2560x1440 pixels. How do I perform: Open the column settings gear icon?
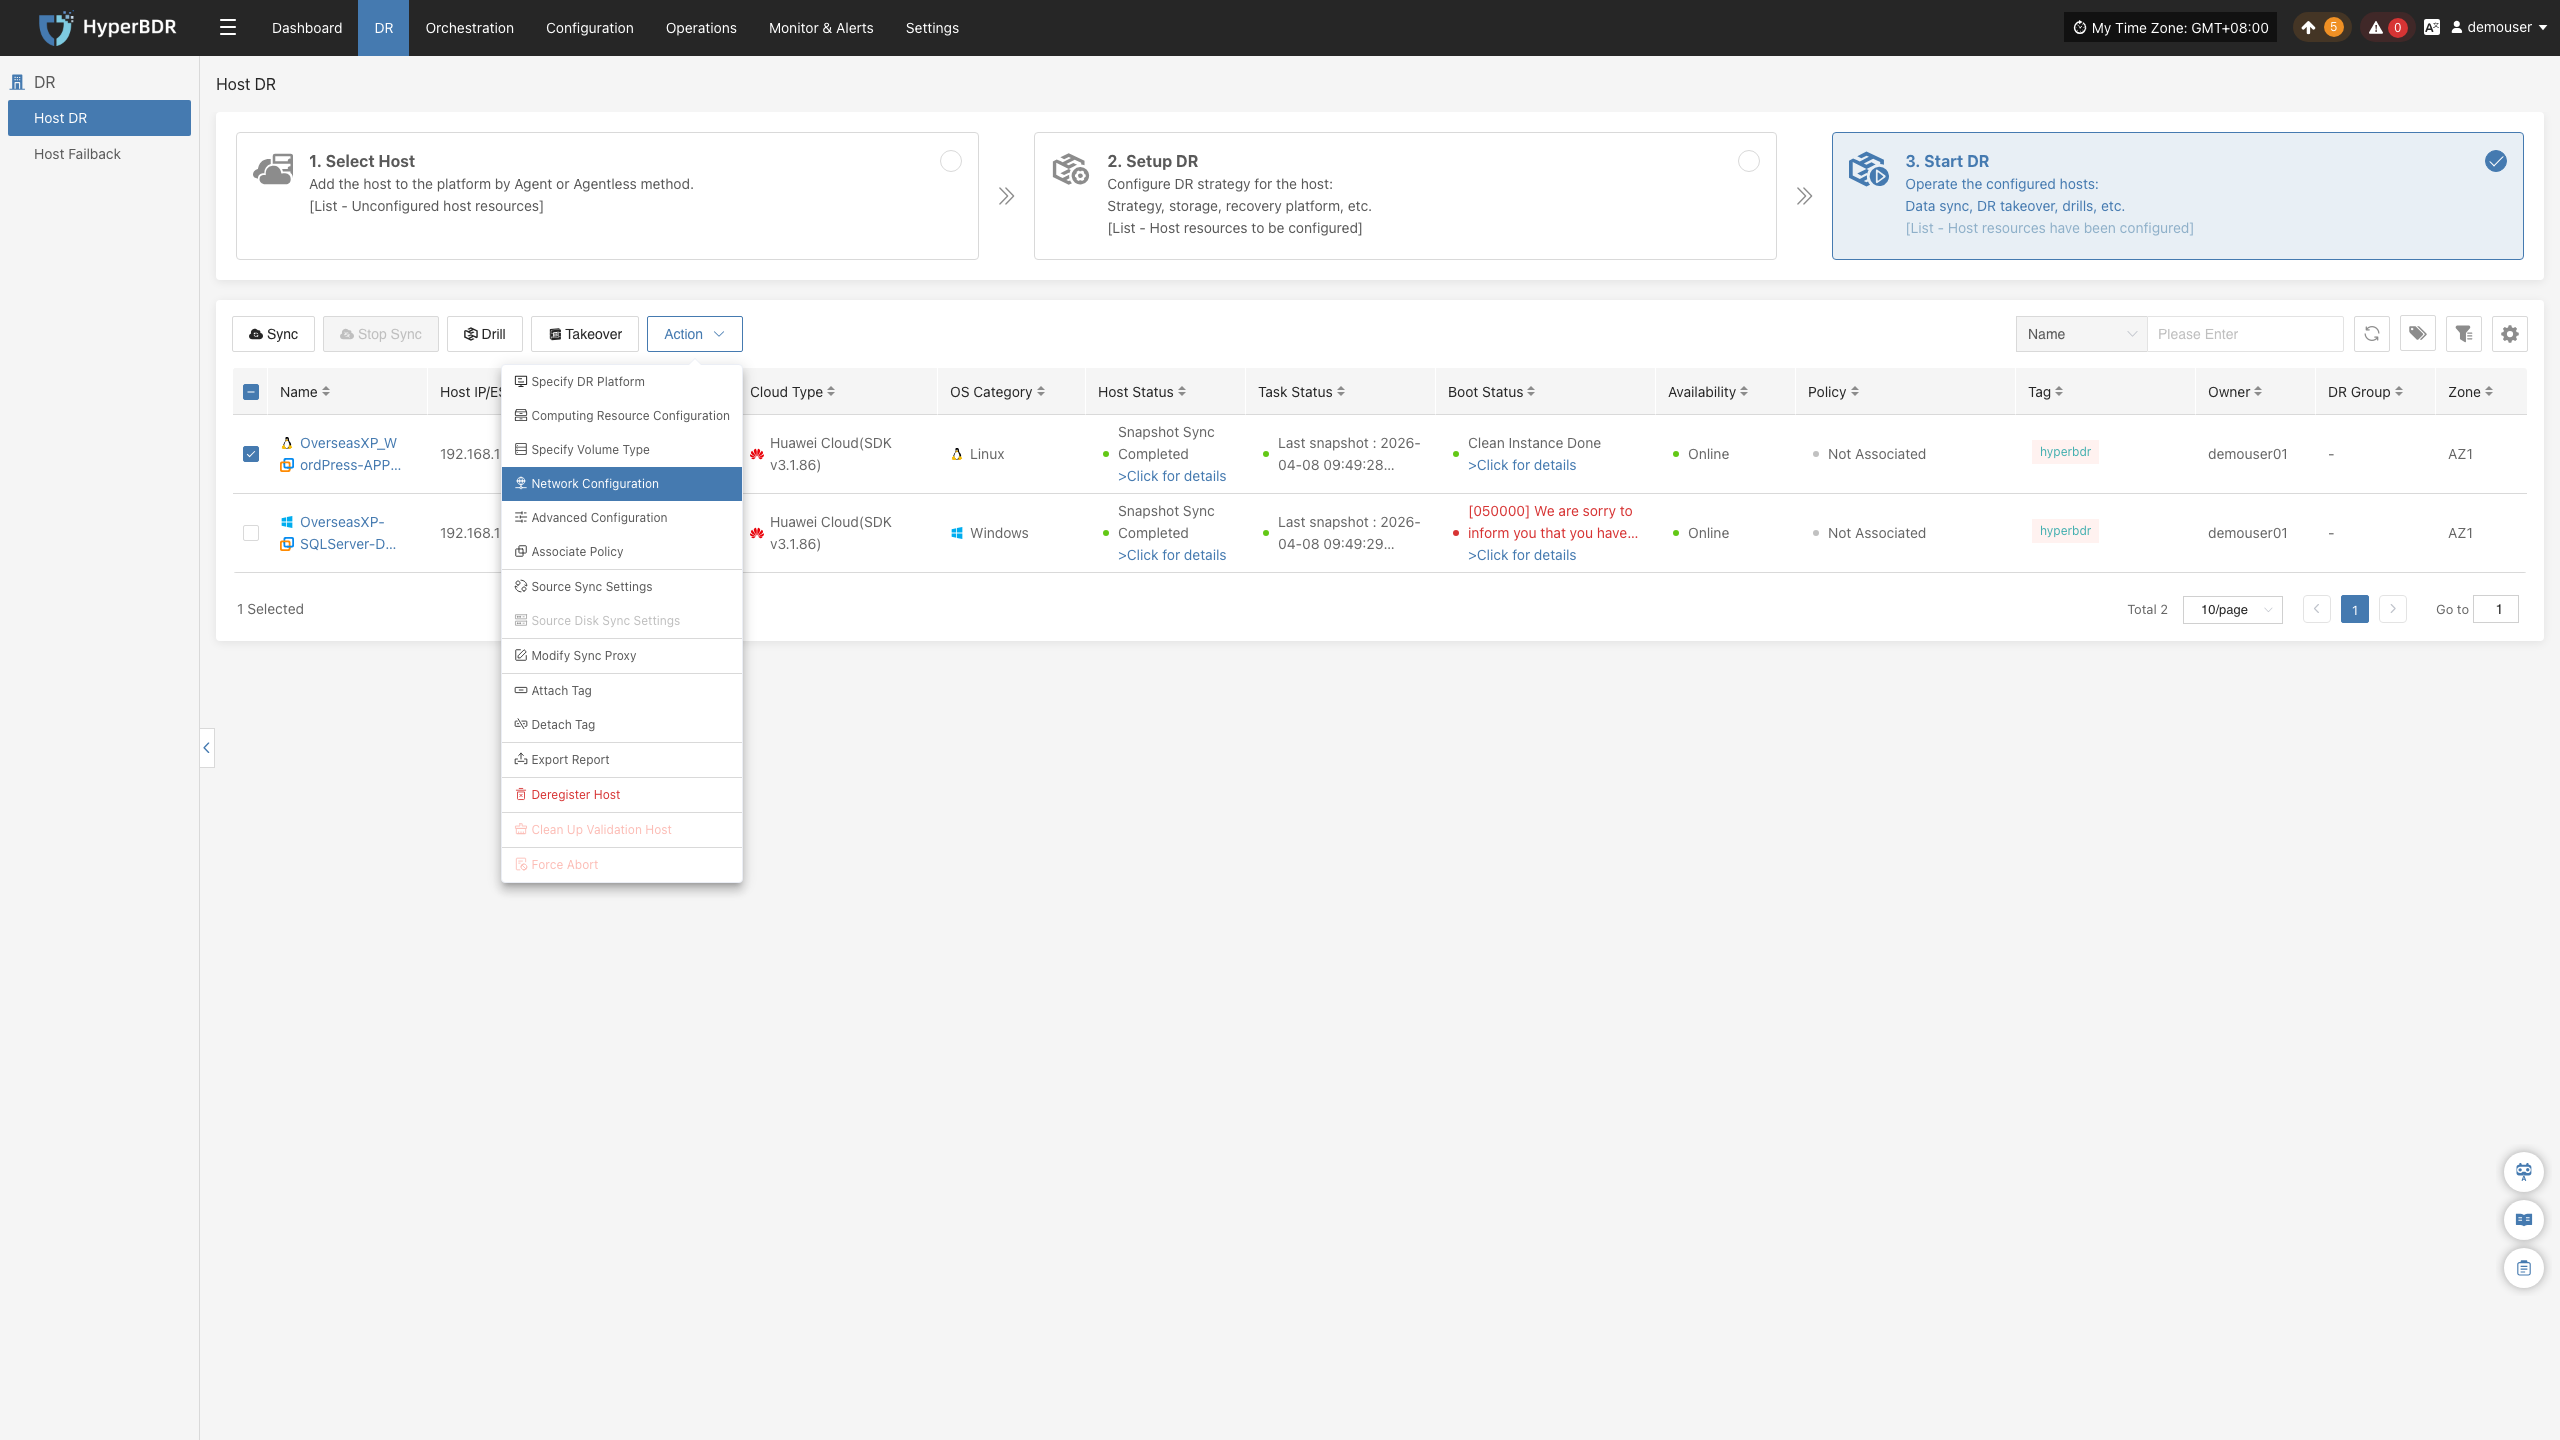(2510, 334)
